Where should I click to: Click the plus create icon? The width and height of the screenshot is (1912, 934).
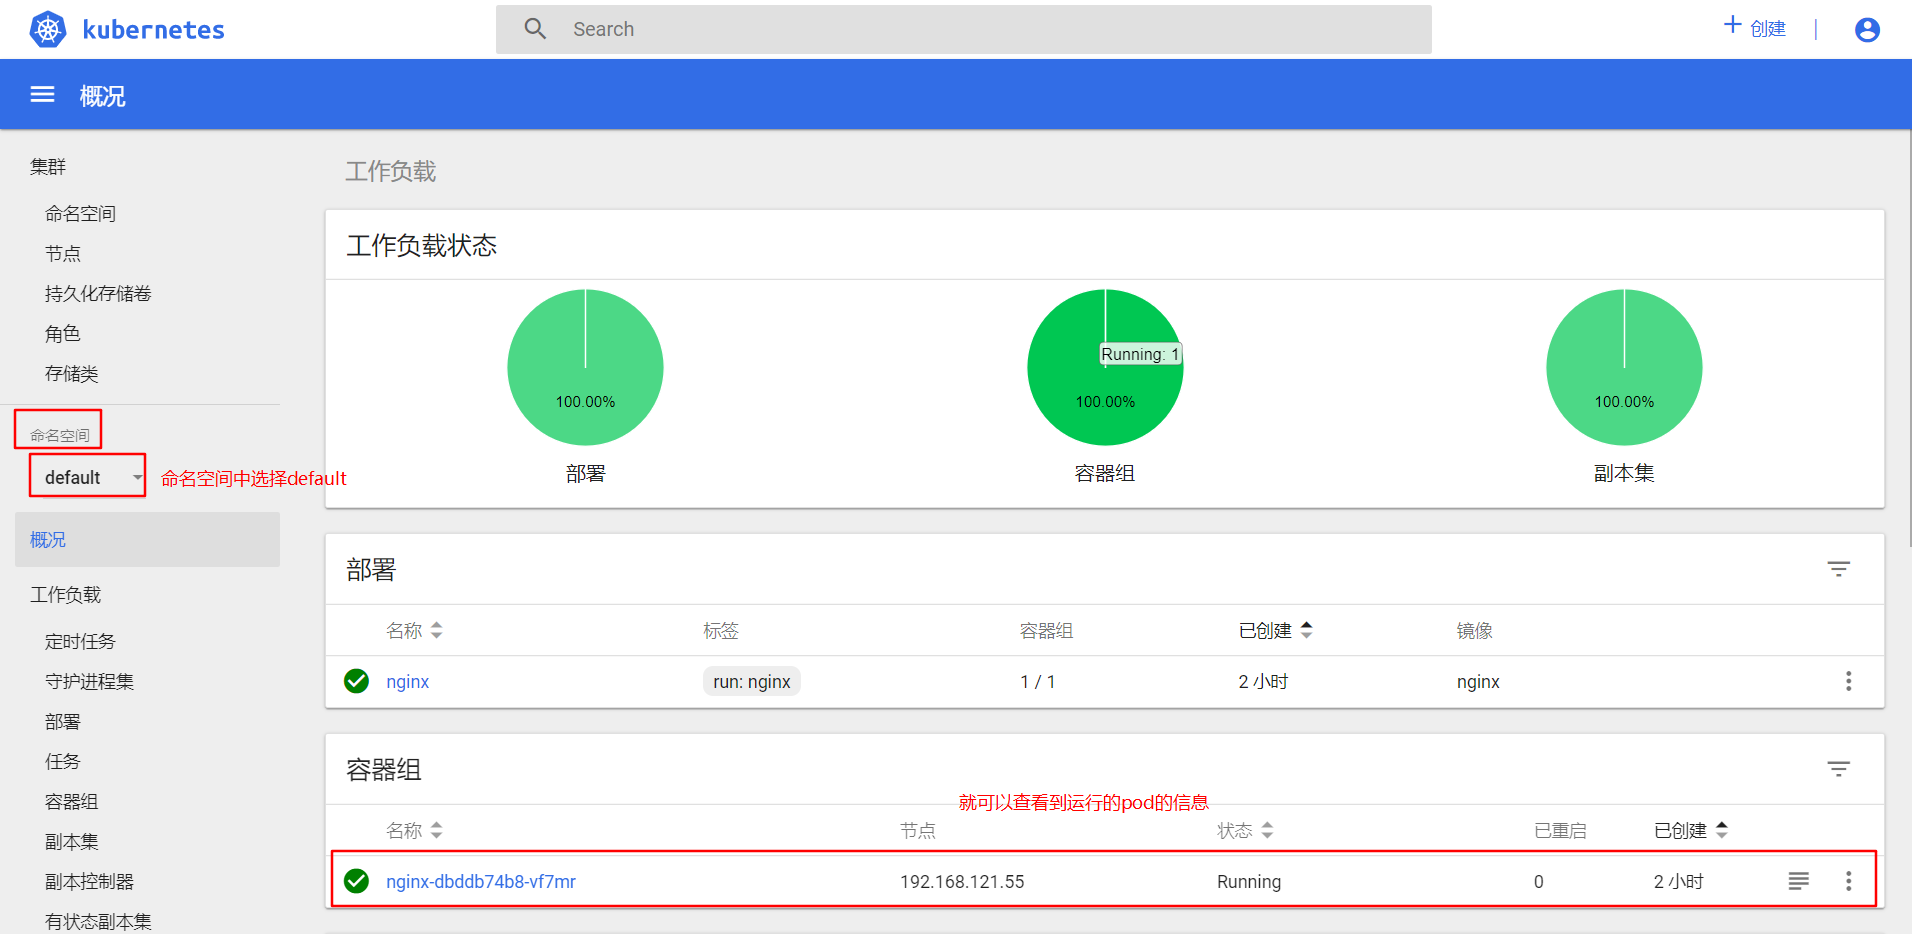click(1733, 25)
